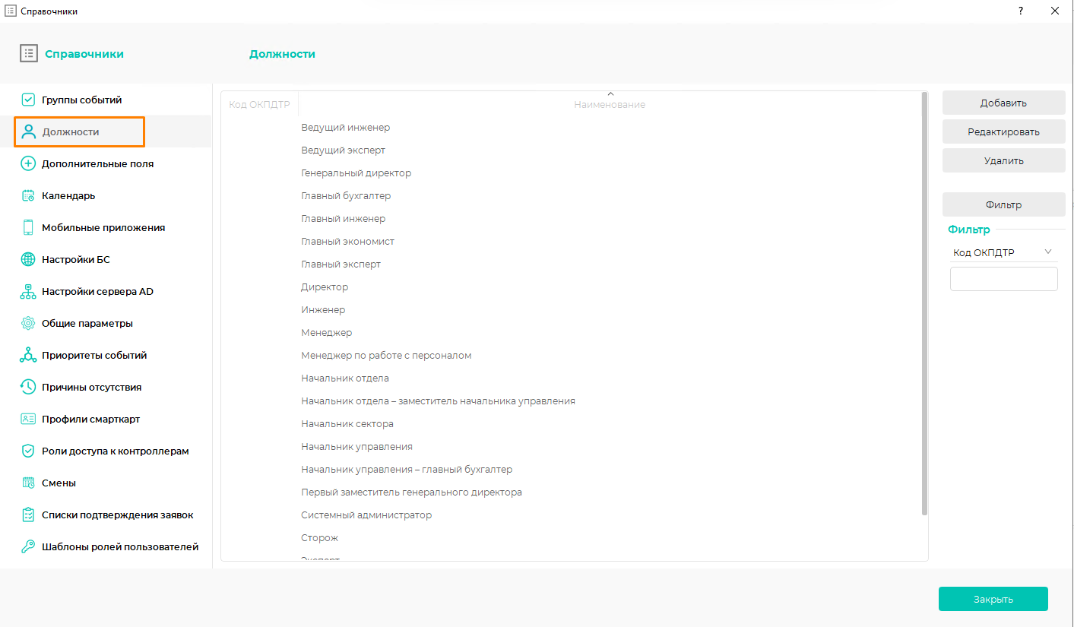The image size is (1074, 627).
Task: Click the Причины отсутствия clock icon
Action: tap(28, 387)
